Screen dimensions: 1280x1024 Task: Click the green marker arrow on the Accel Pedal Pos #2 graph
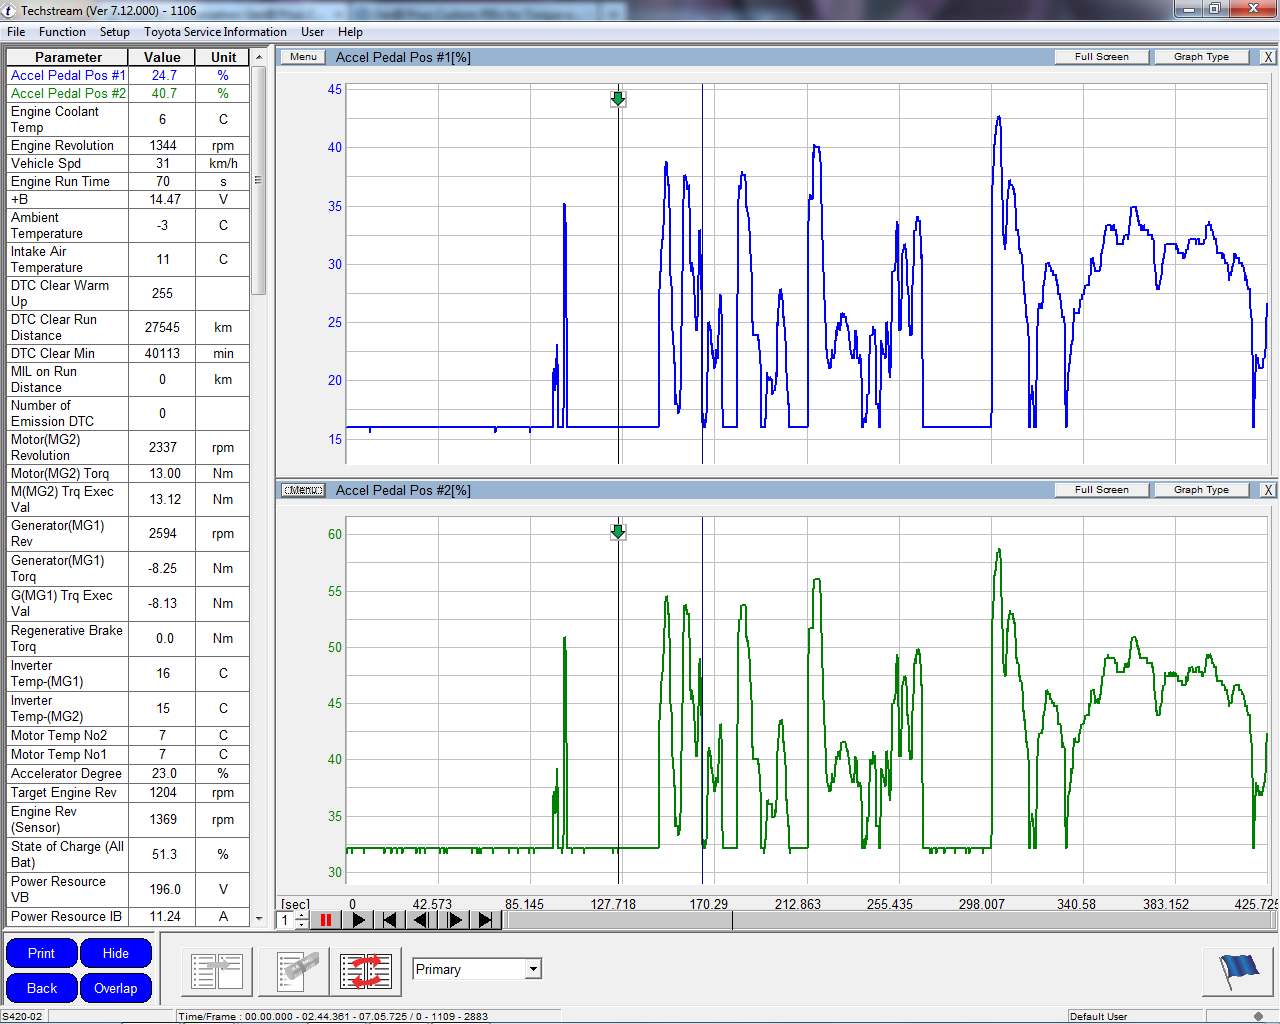pyautogui.click(x=618, y=531)
